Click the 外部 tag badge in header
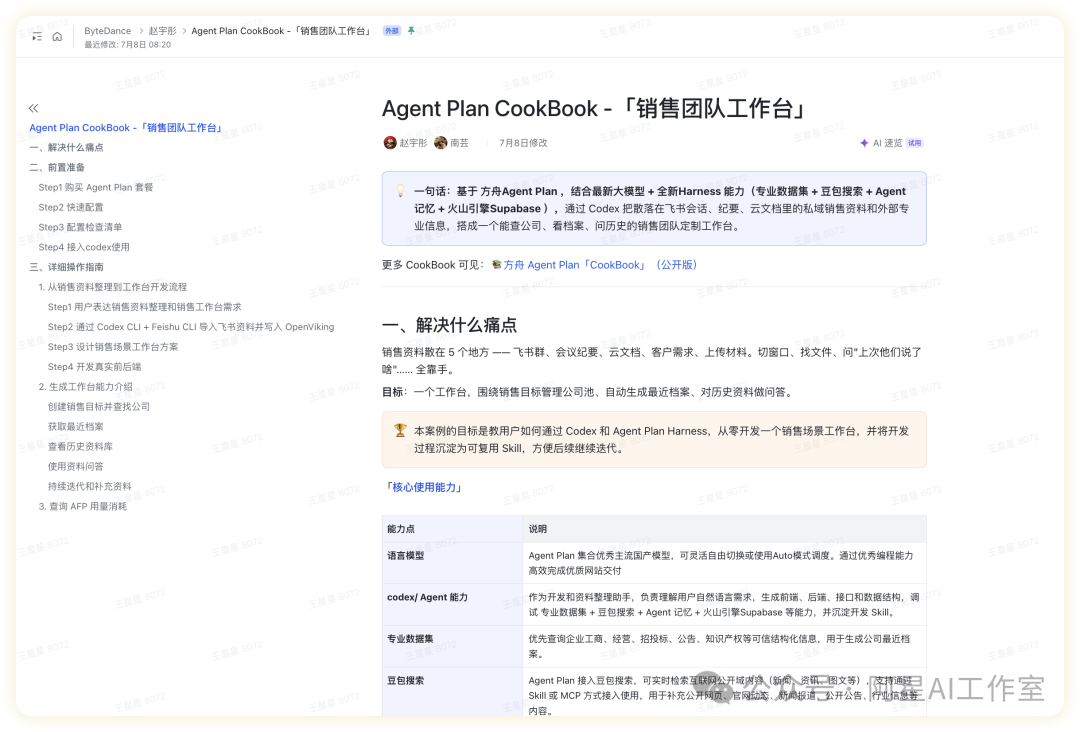Viewport: 1080px width, 732px height. [392, 31]
